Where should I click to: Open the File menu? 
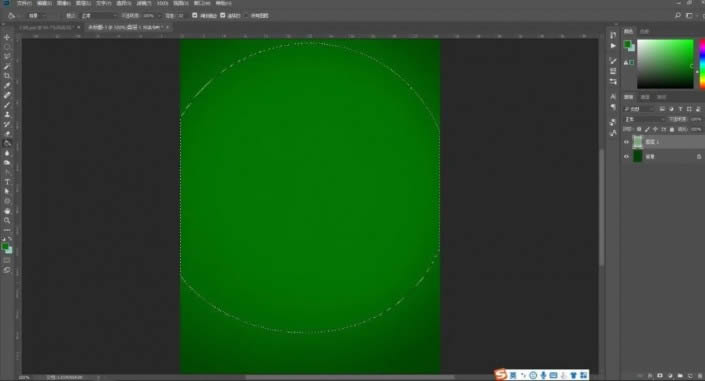point(24,3)
